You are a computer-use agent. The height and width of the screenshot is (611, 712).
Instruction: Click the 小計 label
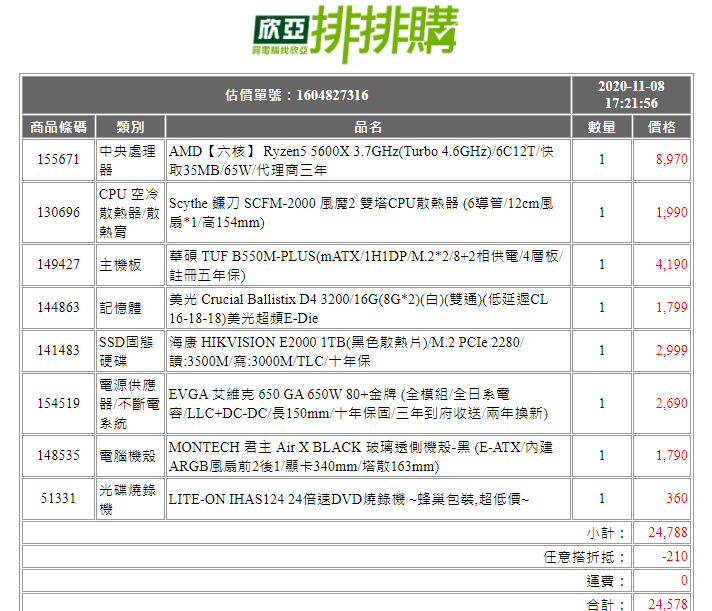606,533
